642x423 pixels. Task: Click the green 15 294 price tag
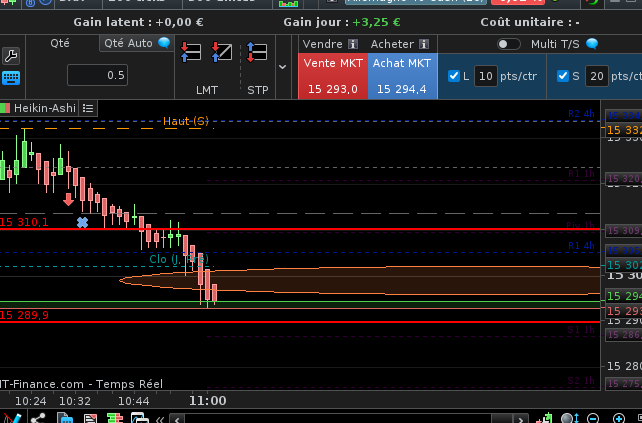tap(624, 296)
